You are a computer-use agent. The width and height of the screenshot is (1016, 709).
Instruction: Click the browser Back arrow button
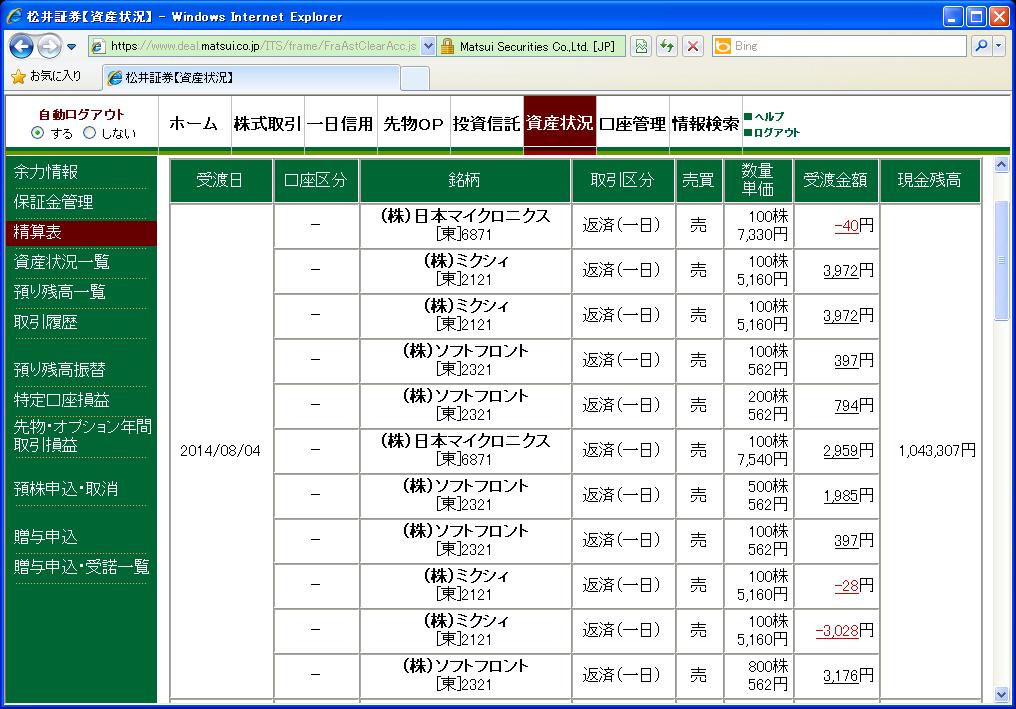coord(21,46)
